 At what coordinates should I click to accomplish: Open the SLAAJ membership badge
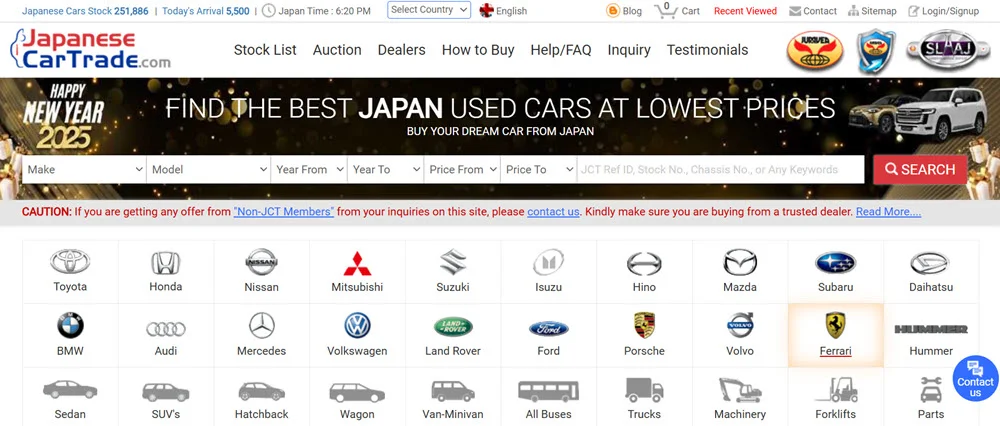pos(948,50)
